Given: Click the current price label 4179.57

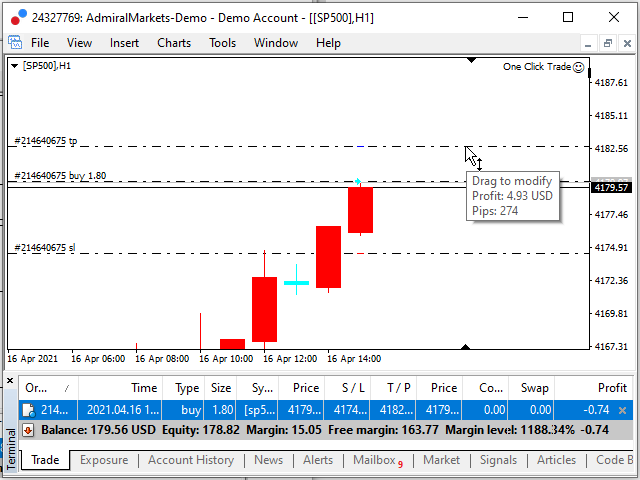Looking at the screenshot, I should (x=611, y=187).
